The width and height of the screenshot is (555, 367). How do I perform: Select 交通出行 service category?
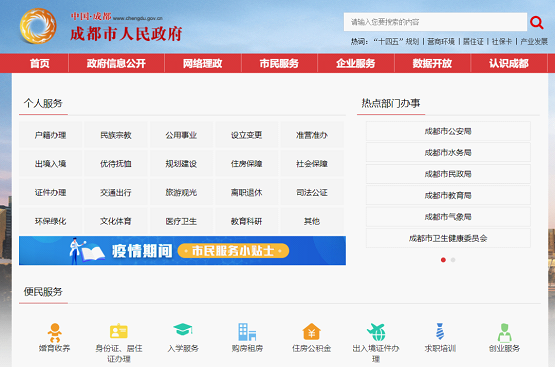tap(116, 193)
